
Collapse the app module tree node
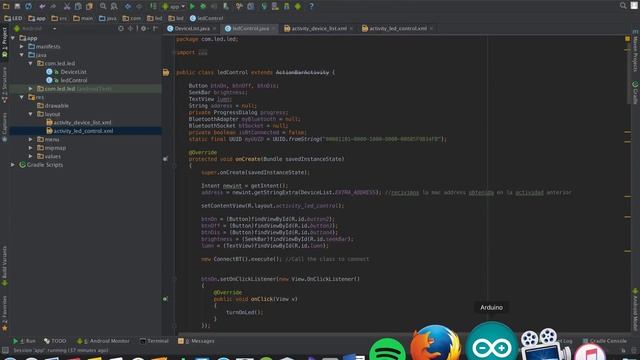pyautogui.click(x=13, y=38)
